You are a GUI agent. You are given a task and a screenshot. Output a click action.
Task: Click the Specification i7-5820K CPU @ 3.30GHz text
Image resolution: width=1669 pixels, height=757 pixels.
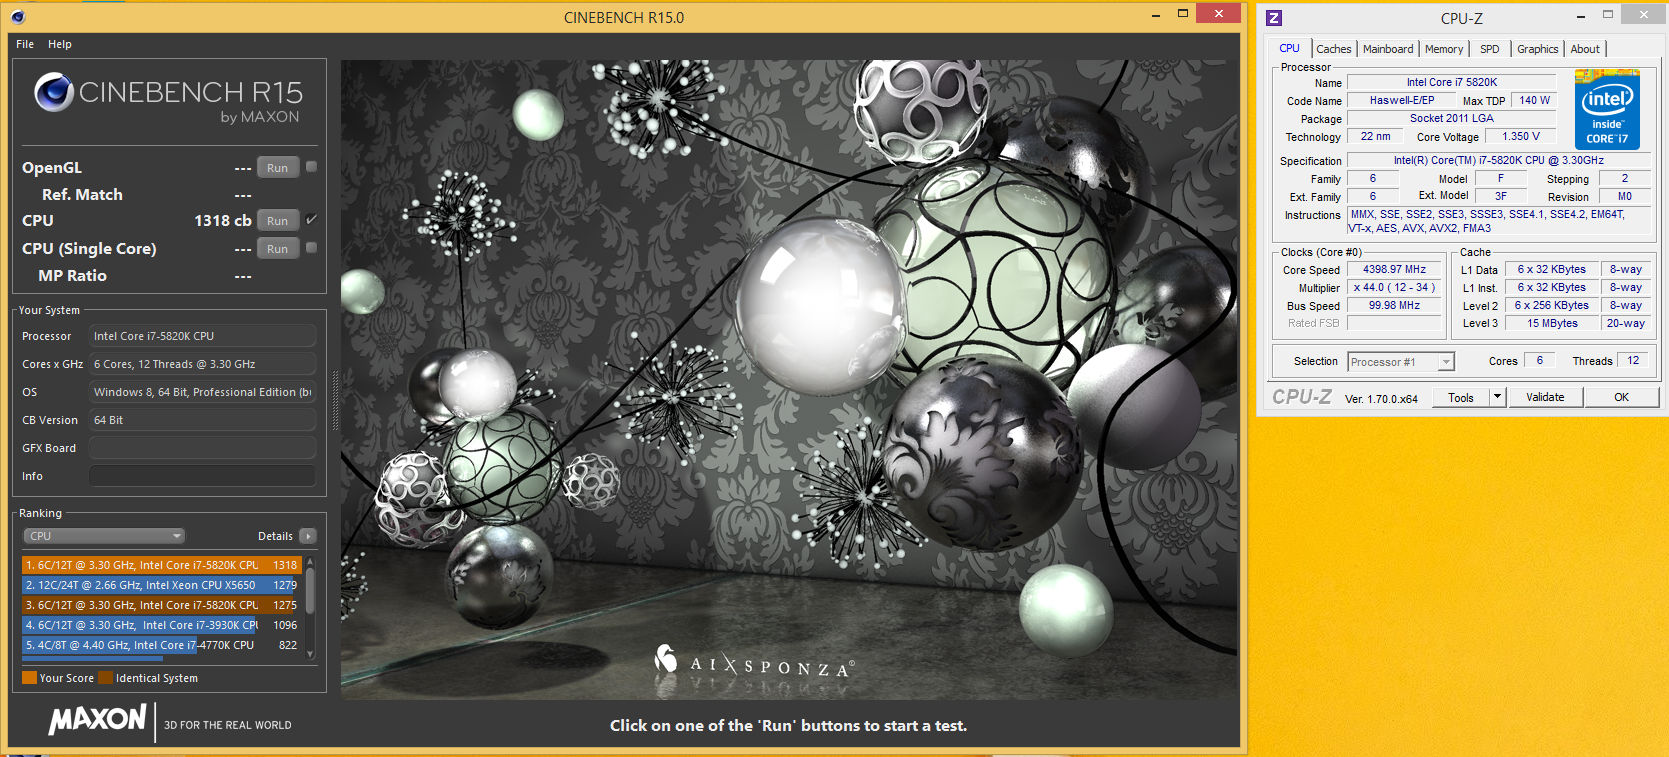(1499, 160)
